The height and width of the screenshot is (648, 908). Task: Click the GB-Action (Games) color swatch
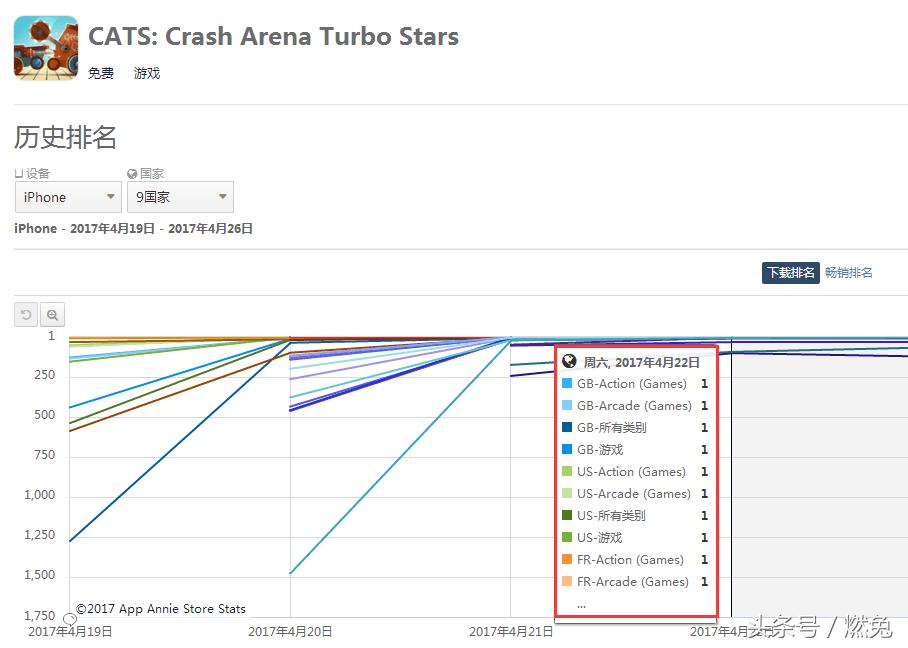coord(567,384)
